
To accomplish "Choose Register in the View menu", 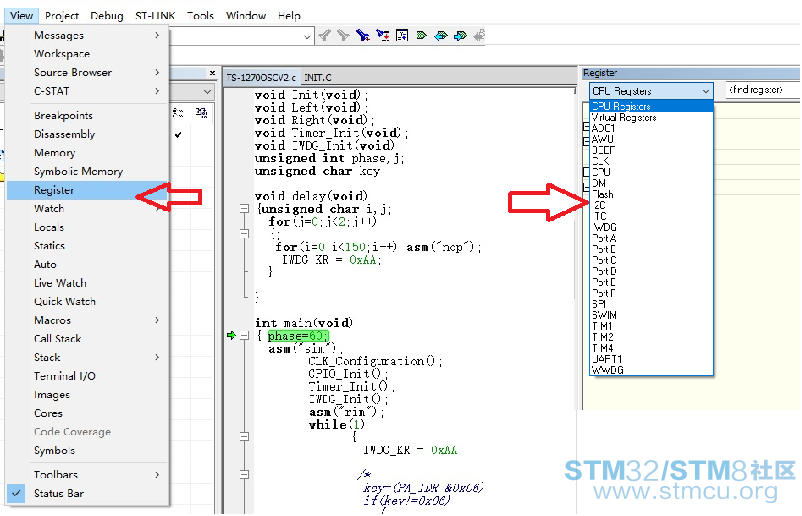I will pyautogui.click(x=87, y=190).
